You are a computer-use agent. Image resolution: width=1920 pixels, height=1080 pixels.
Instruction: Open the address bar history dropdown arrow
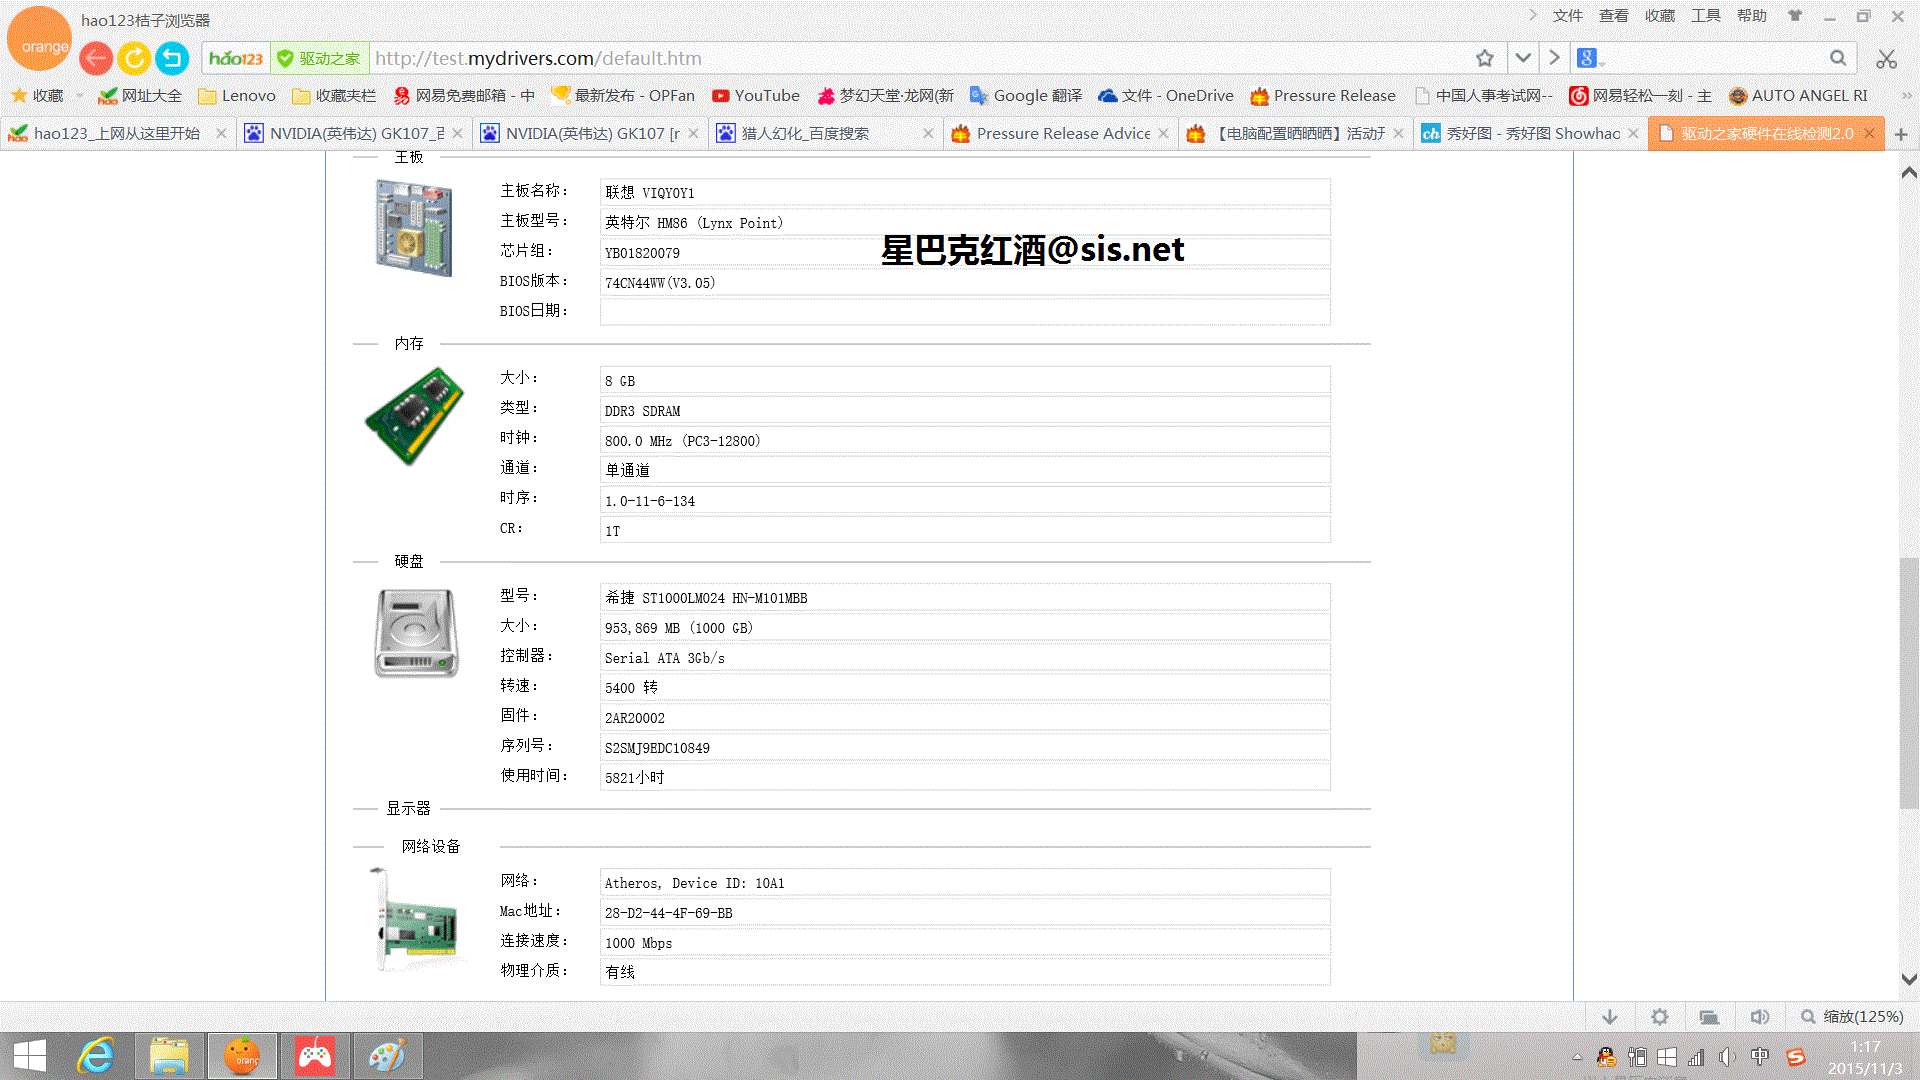click(x=1523, y=58)
